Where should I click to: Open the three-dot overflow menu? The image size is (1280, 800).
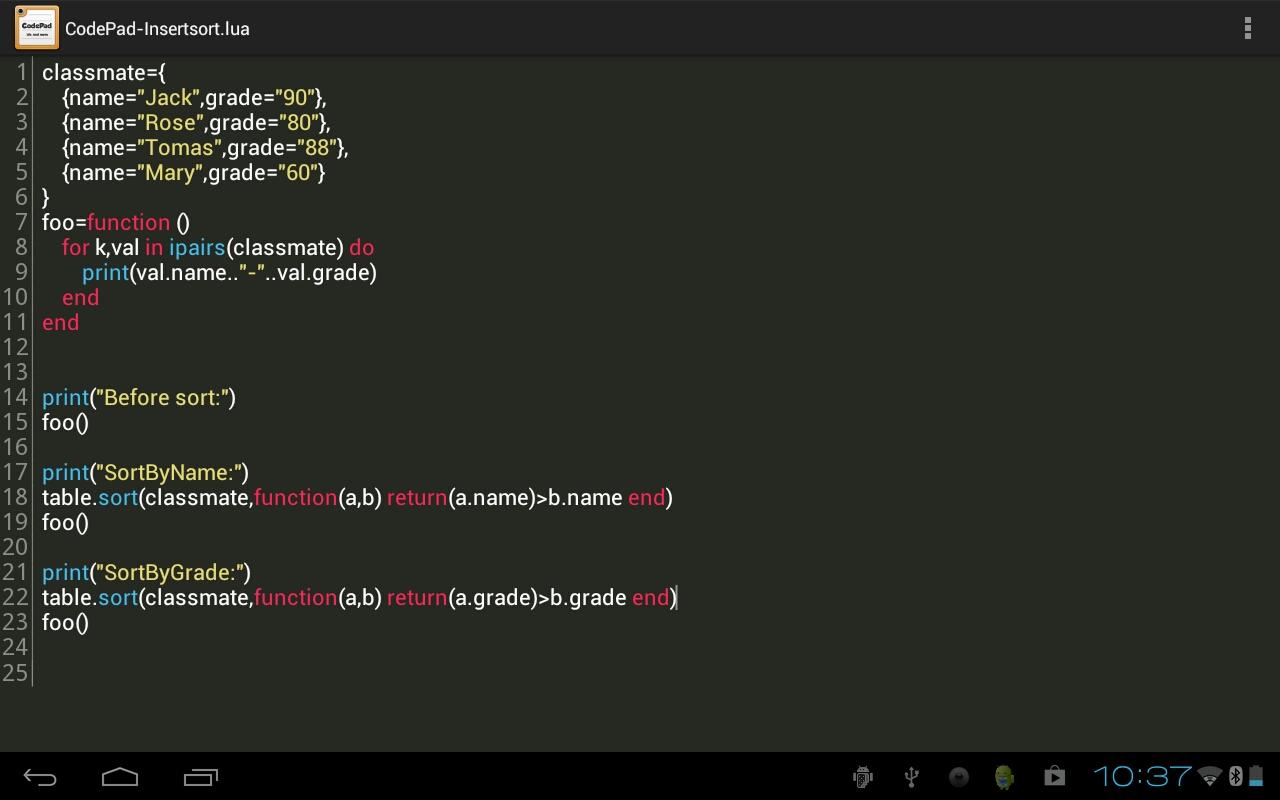(x=1247, y=28)
